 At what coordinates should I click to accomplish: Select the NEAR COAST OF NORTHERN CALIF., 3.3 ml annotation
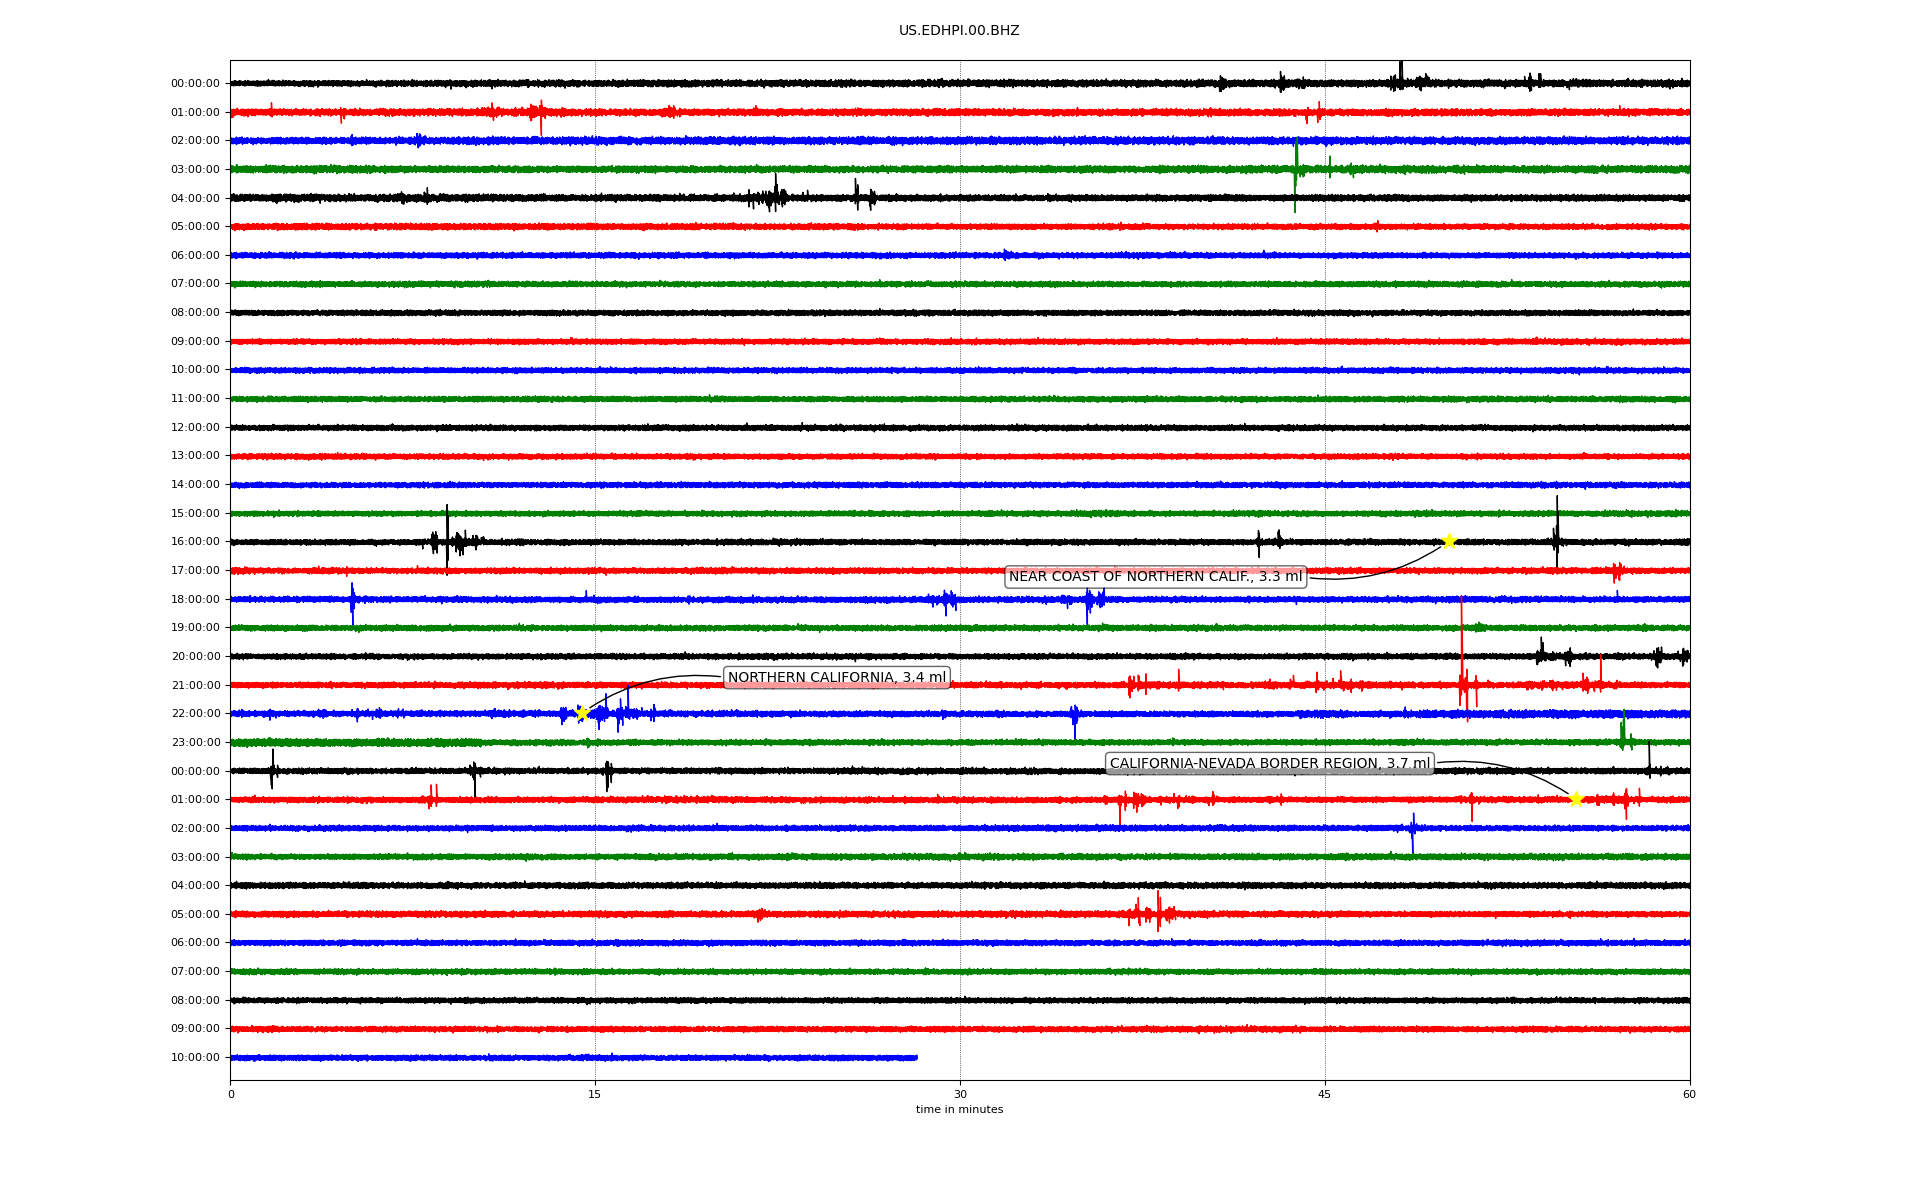click(1155, 577)
